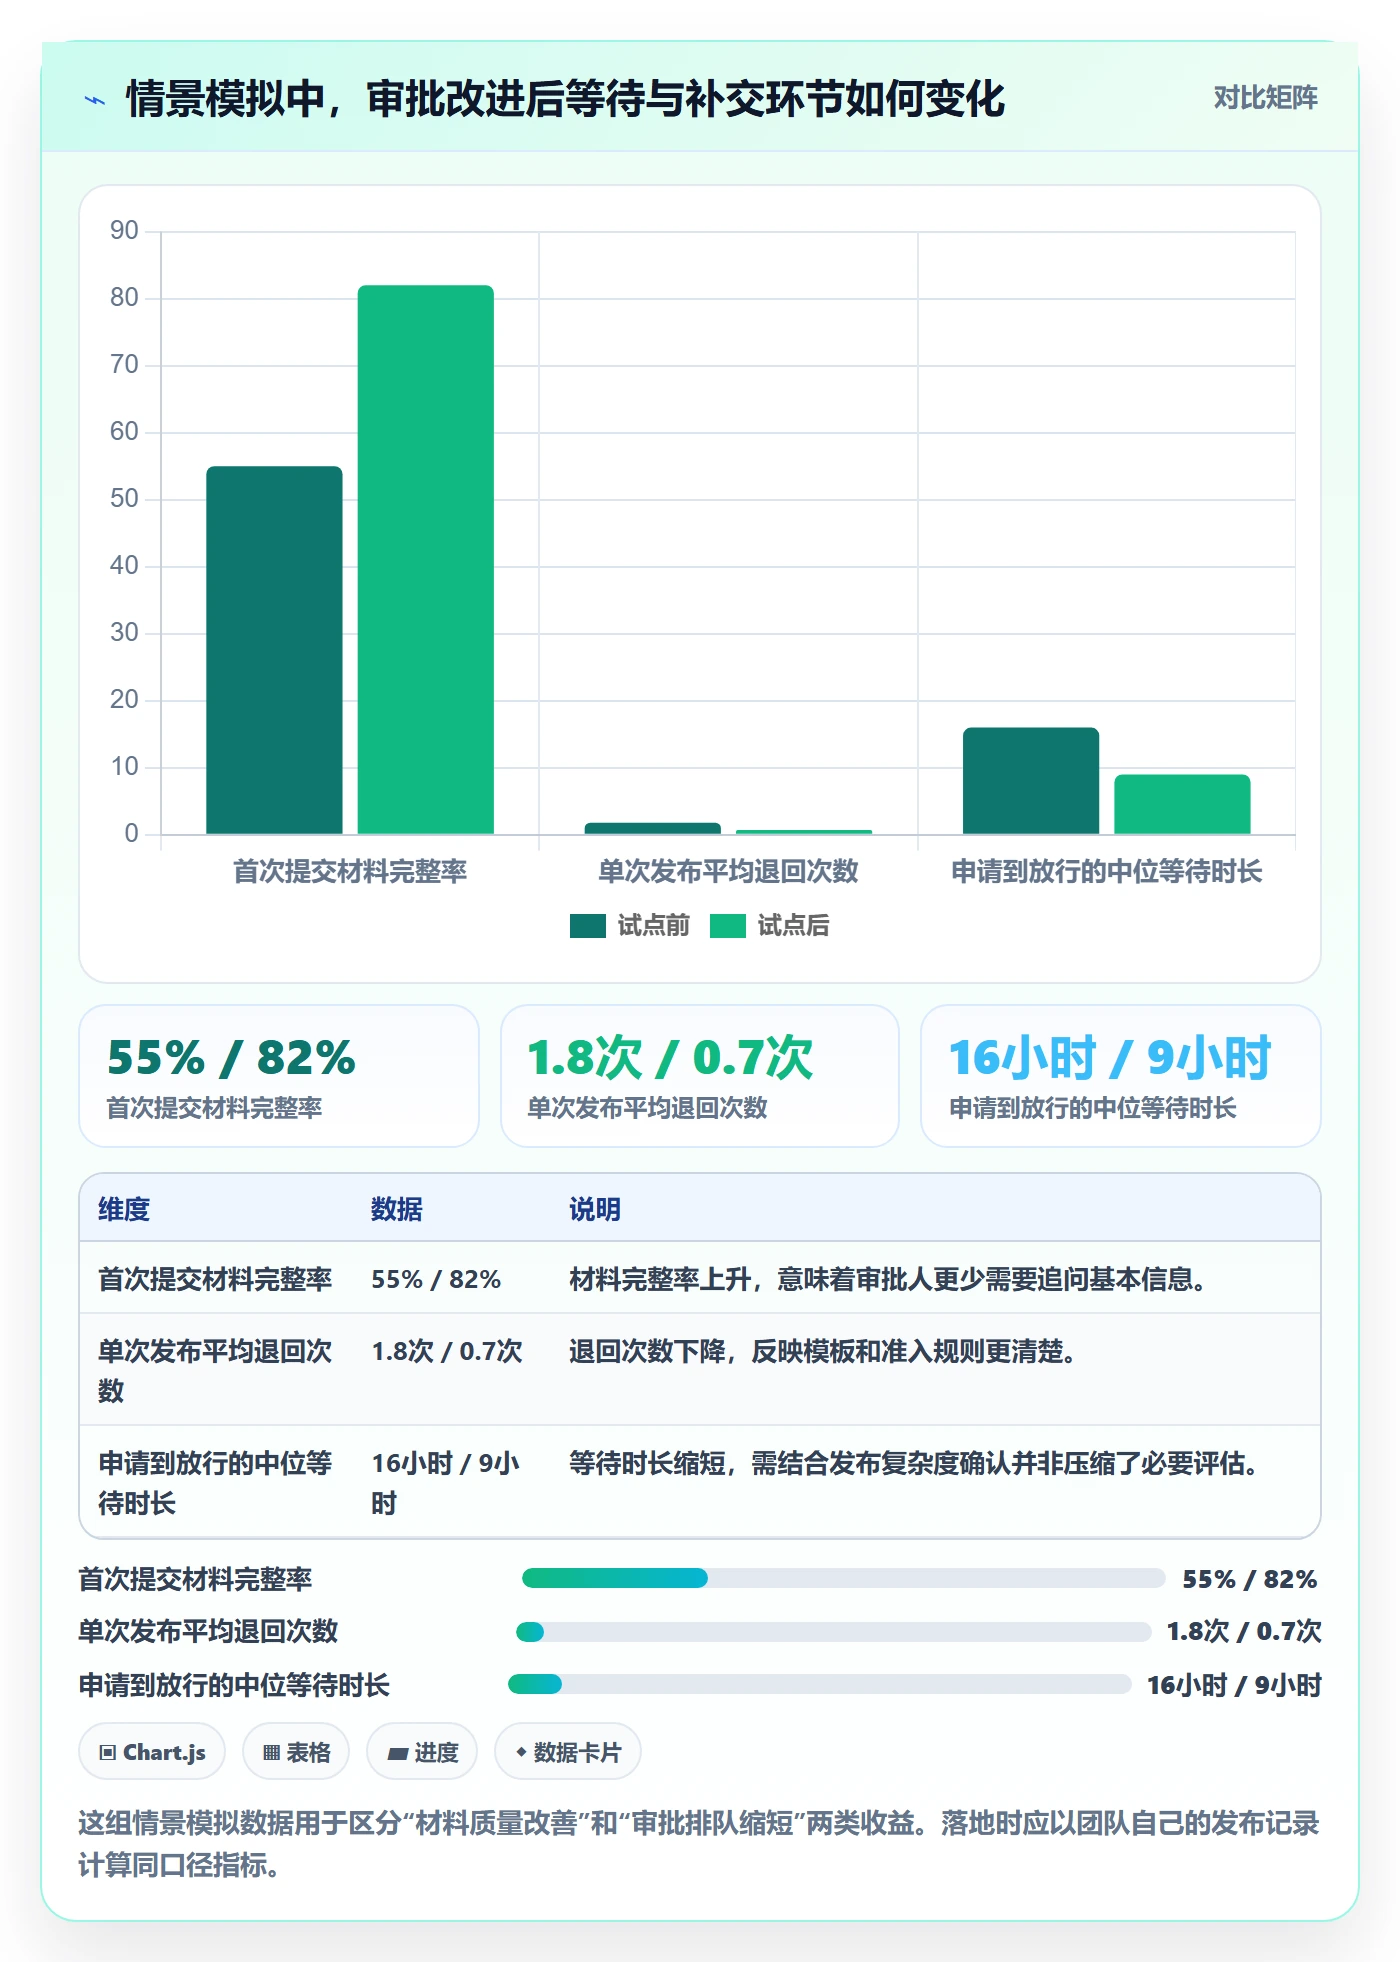Click the 对比矩阵 label in the header
Screen dimensions: 1400x1962
coord(1265,98)
